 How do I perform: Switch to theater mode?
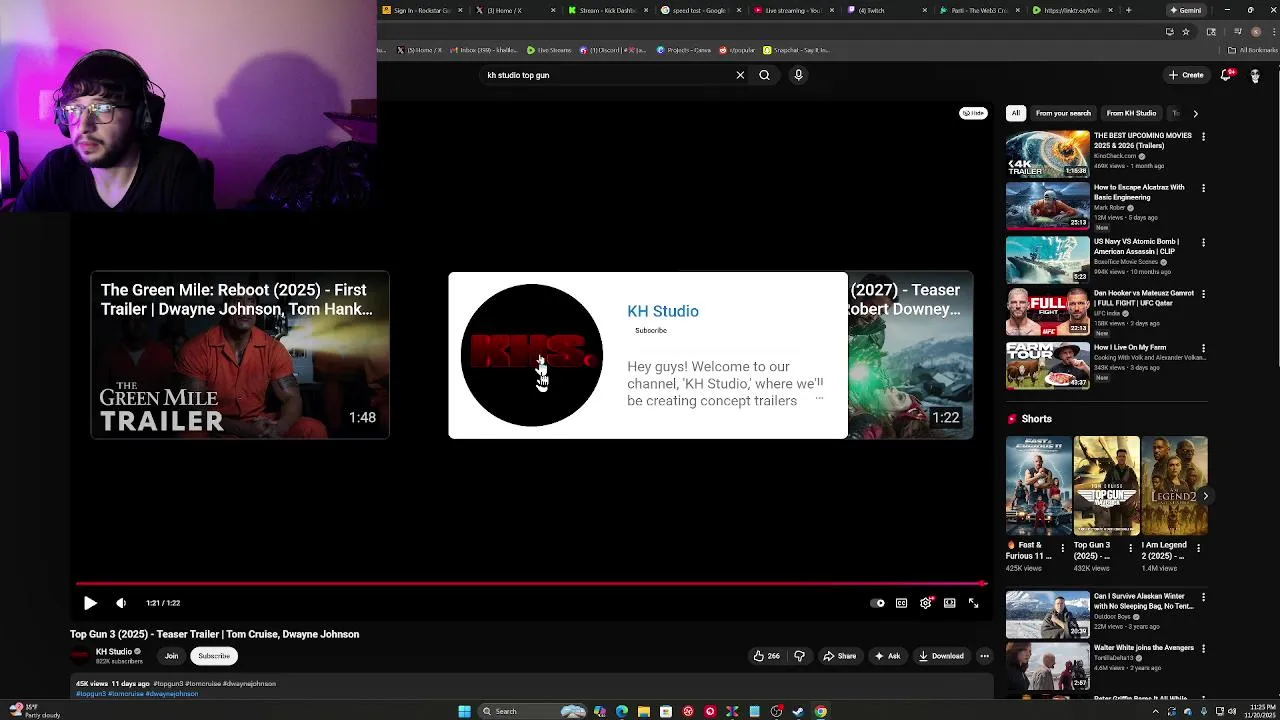point(949,603)
